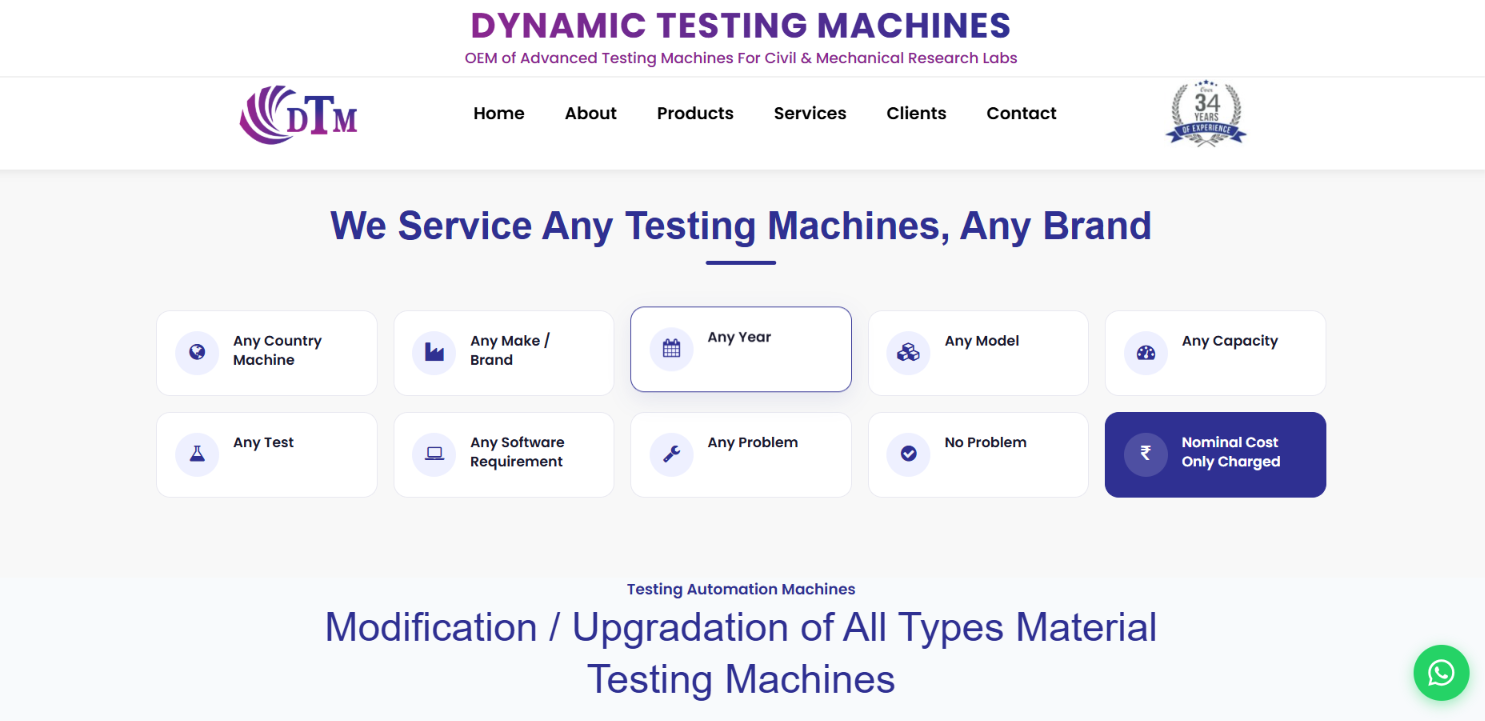Click the OEM of Advanced Testing Machines tagline

(741, 58)
